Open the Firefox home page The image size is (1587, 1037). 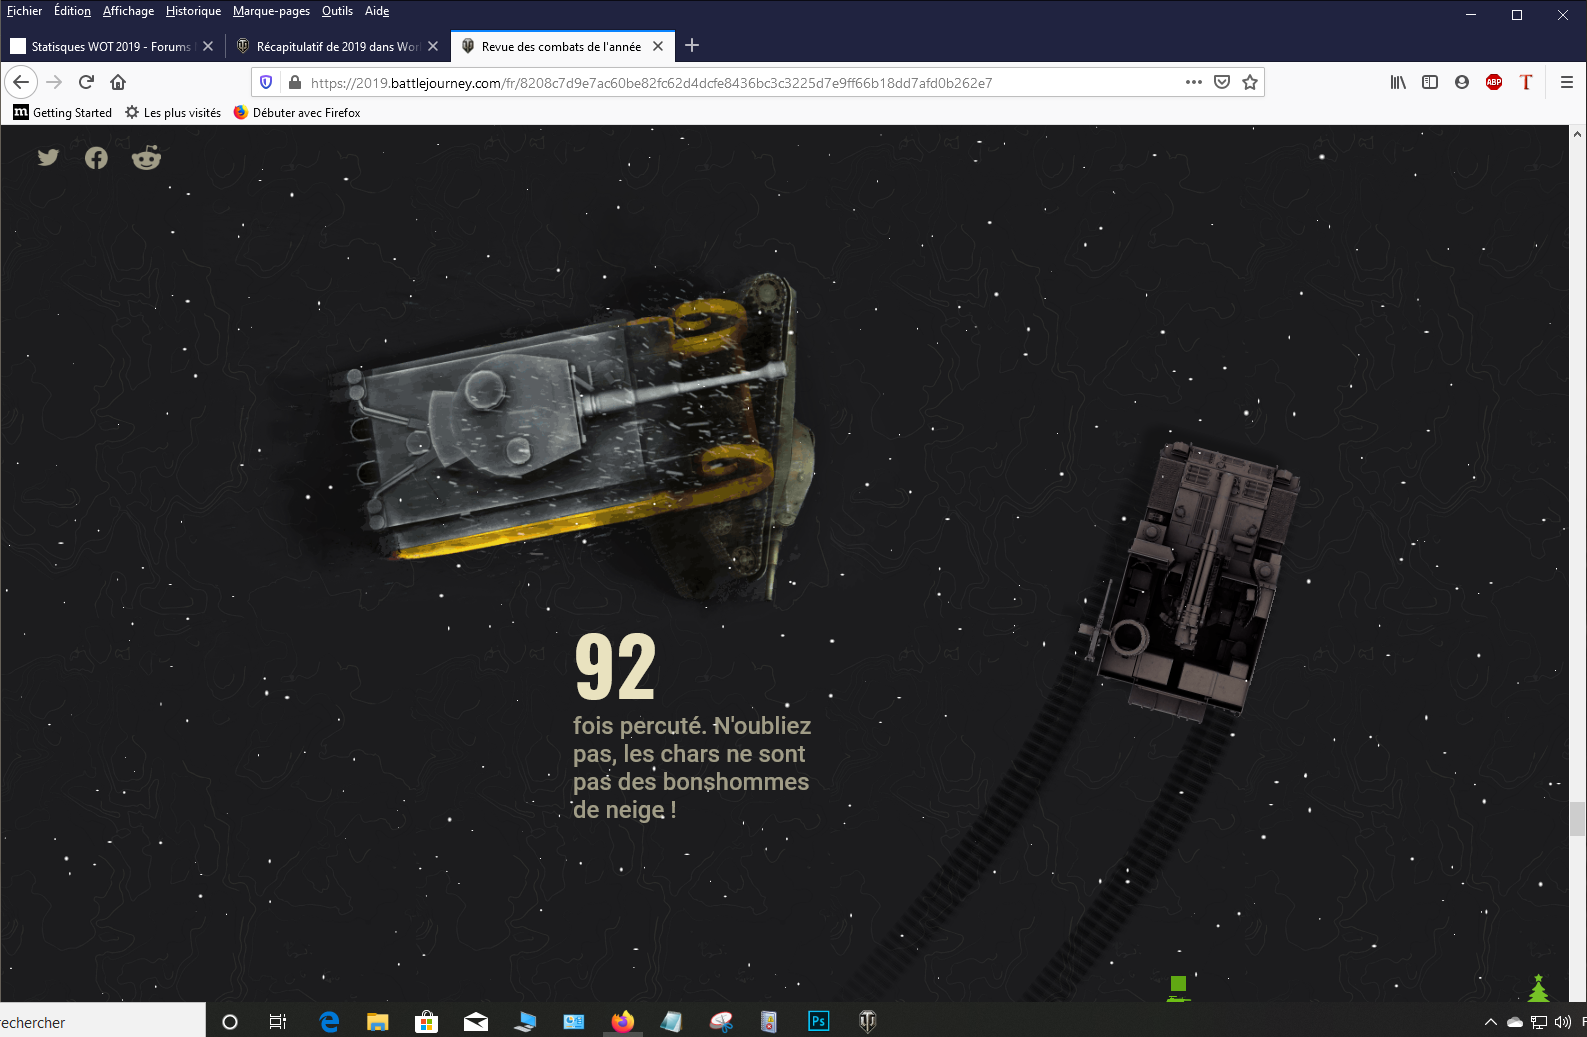[x=118, y=82]
